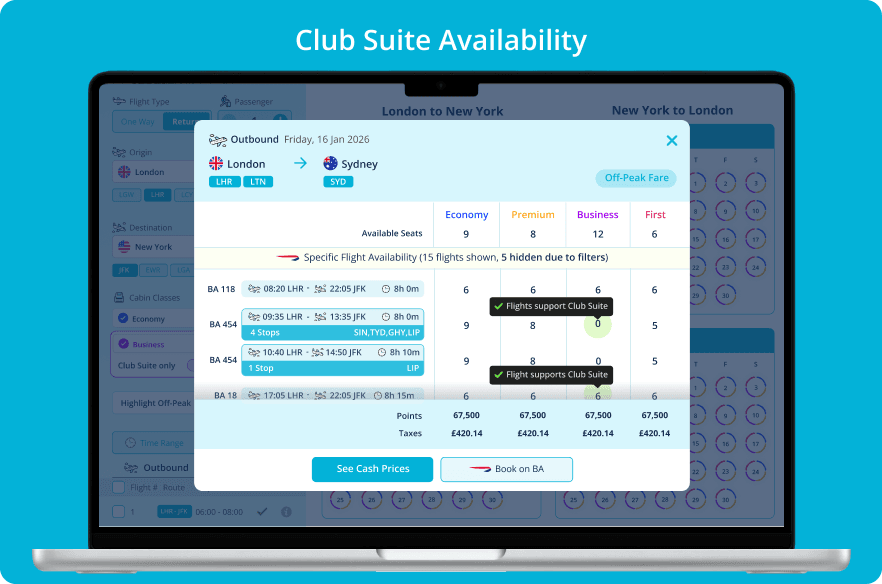Click the UK flag next to London in dialog
882x584 pixels.
216,164
